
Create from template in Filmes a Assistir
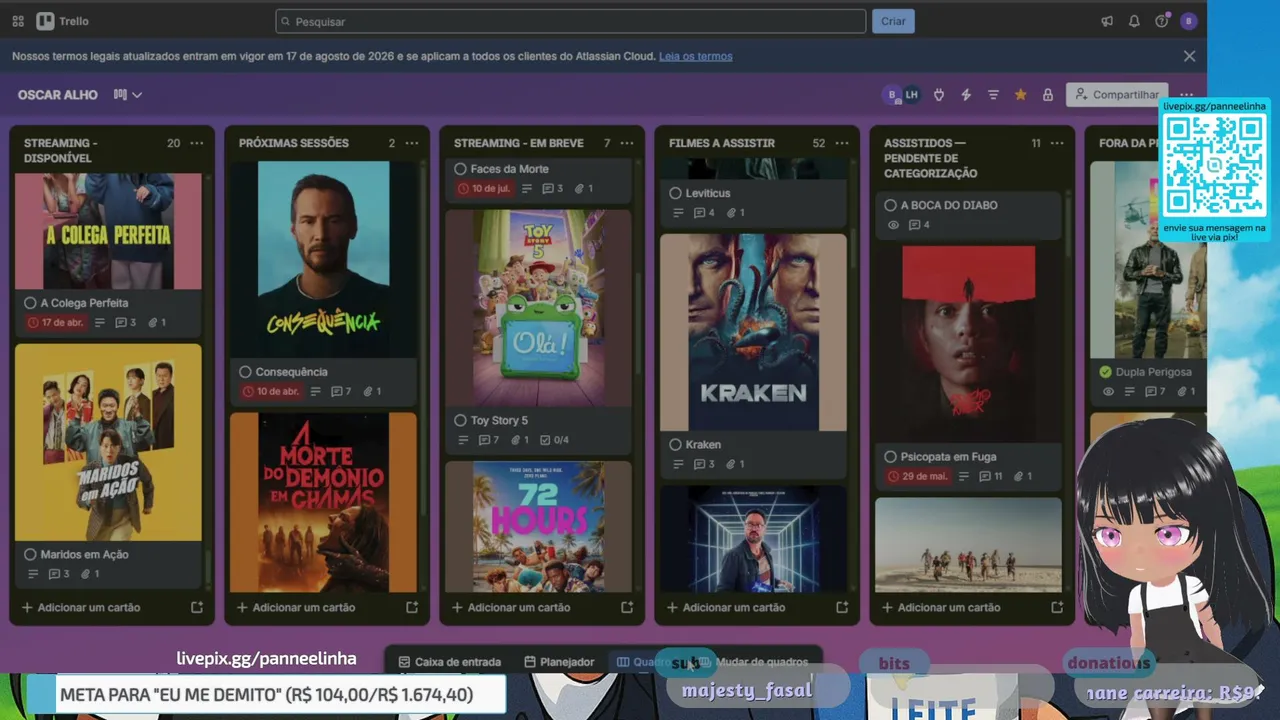click(842, 607)
